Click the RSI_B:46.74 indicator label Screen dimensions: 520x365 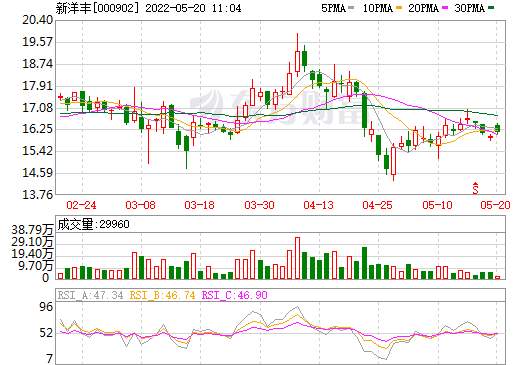pos(163,295)
